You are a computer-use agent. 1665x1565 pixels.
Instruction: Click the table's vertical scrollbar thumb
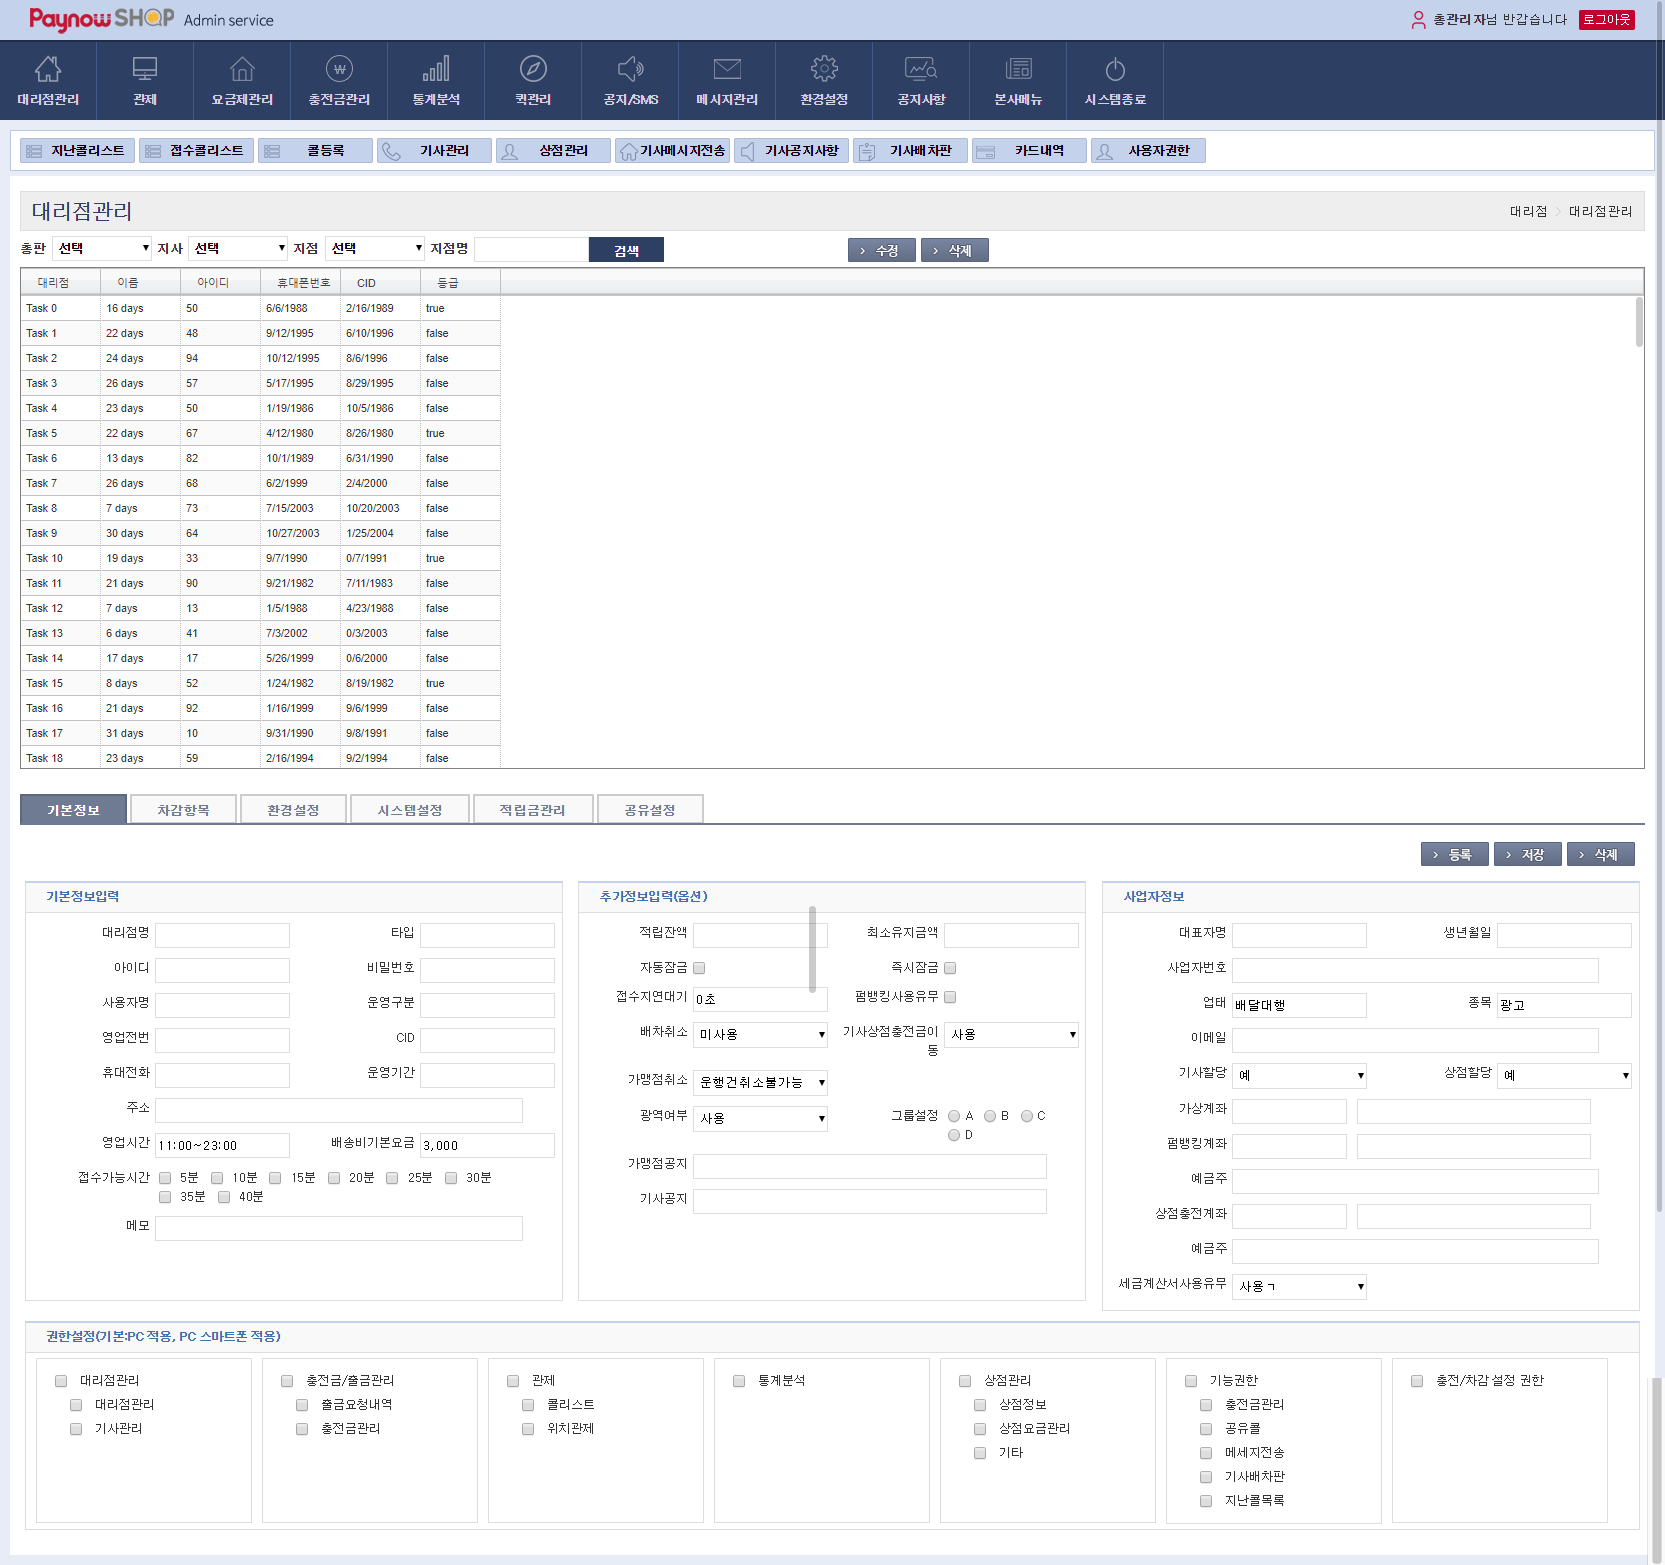click(1638, 322)
